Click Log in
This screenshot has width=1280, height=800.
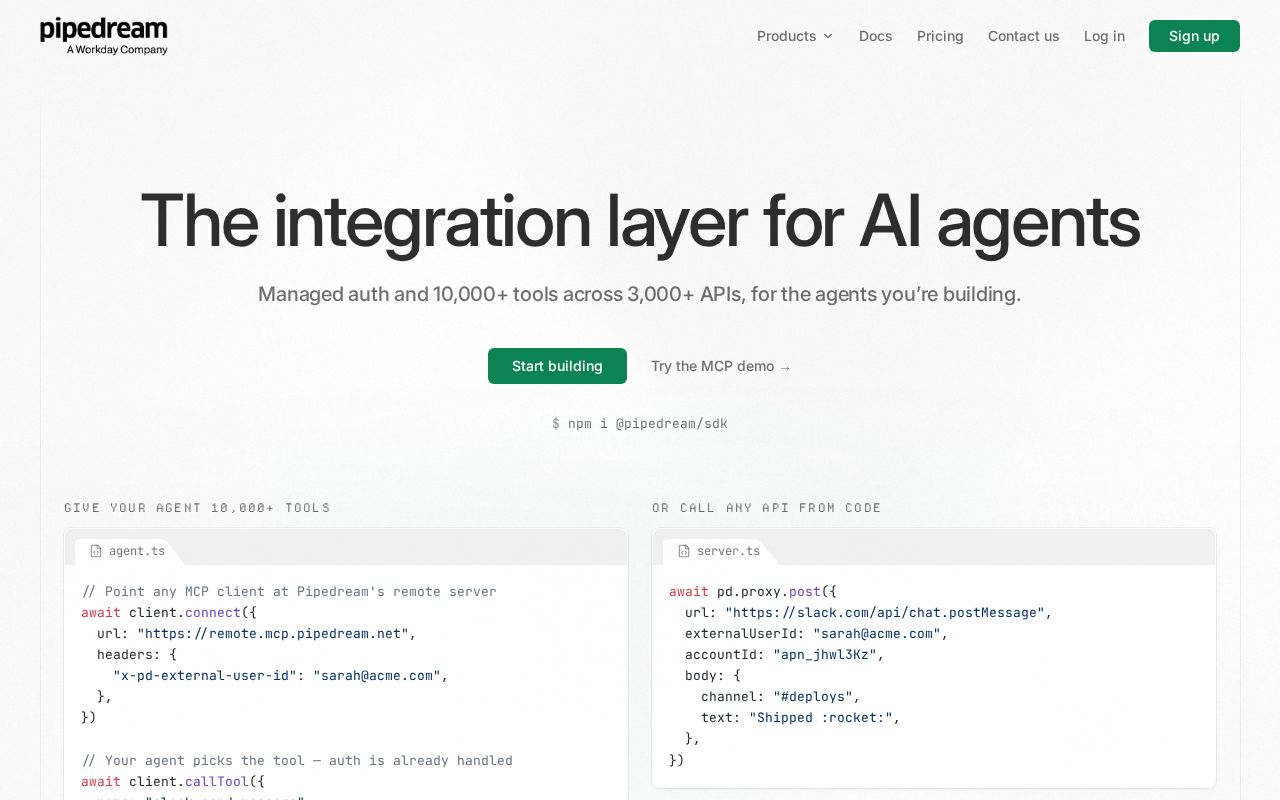pyautogui.click(x=1104, y=36)
